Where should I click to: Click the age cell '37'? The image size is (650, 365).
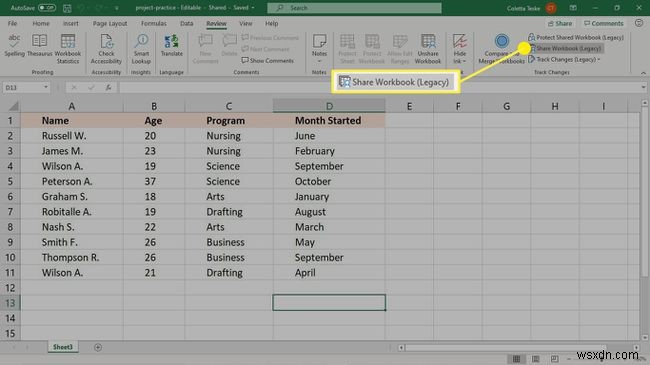[154, 182]
